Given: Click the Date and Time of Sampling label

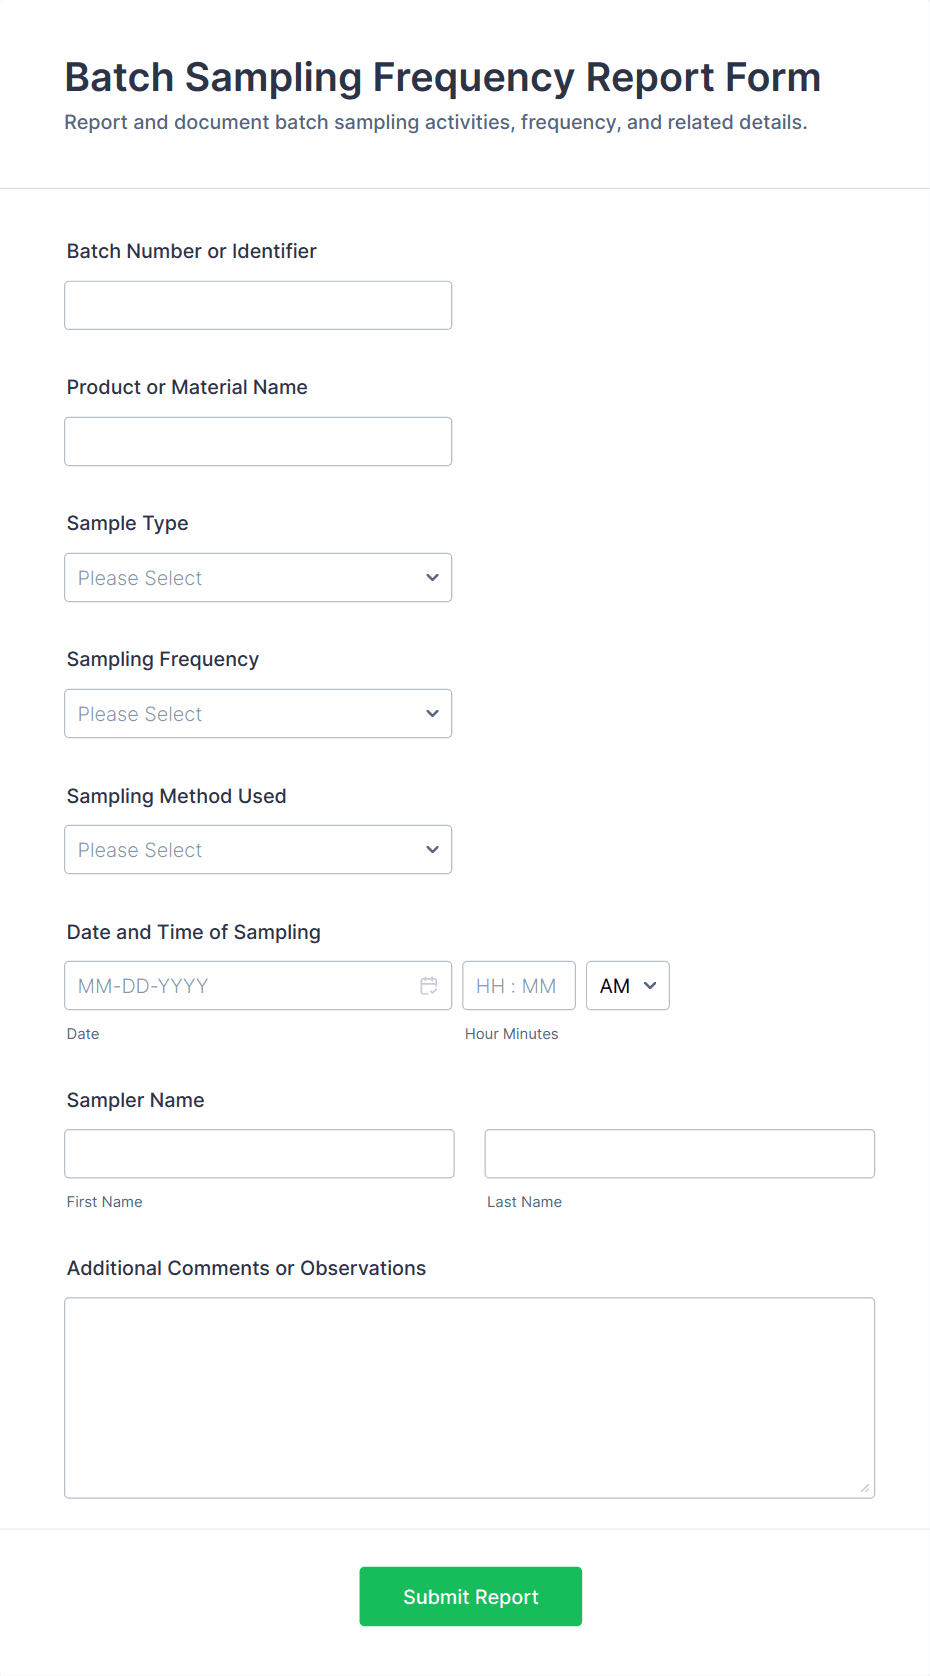Looking at the screenshot, I should point(193,931).
